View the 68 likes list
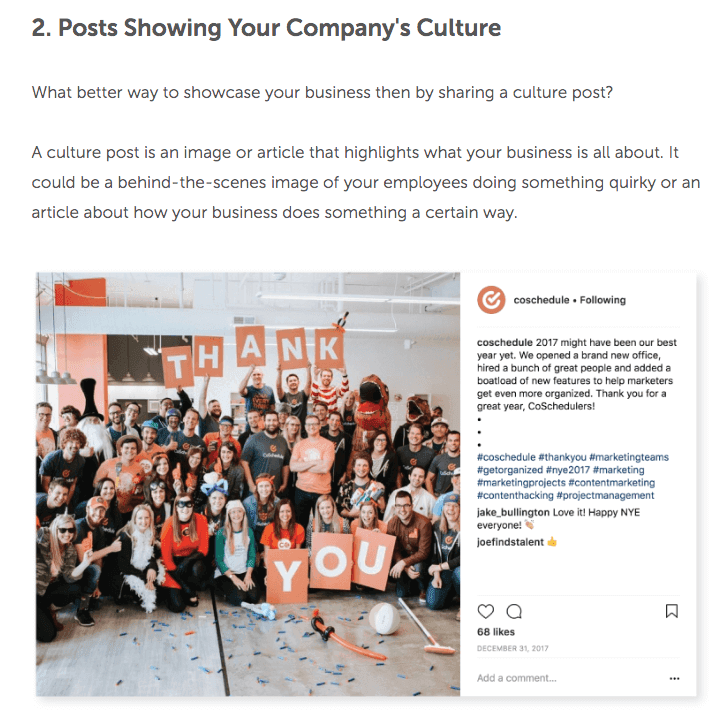 495,632
